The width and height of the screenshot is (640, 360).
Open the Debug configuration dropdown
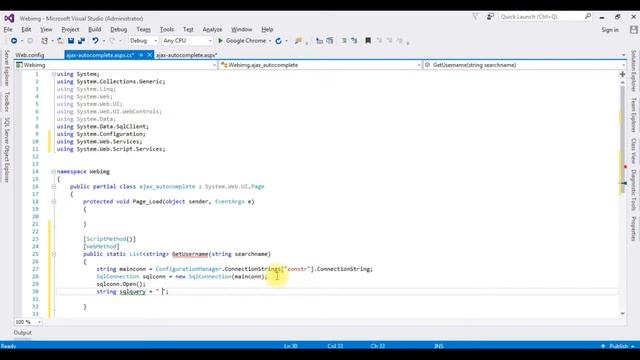[x=156, y=41]
